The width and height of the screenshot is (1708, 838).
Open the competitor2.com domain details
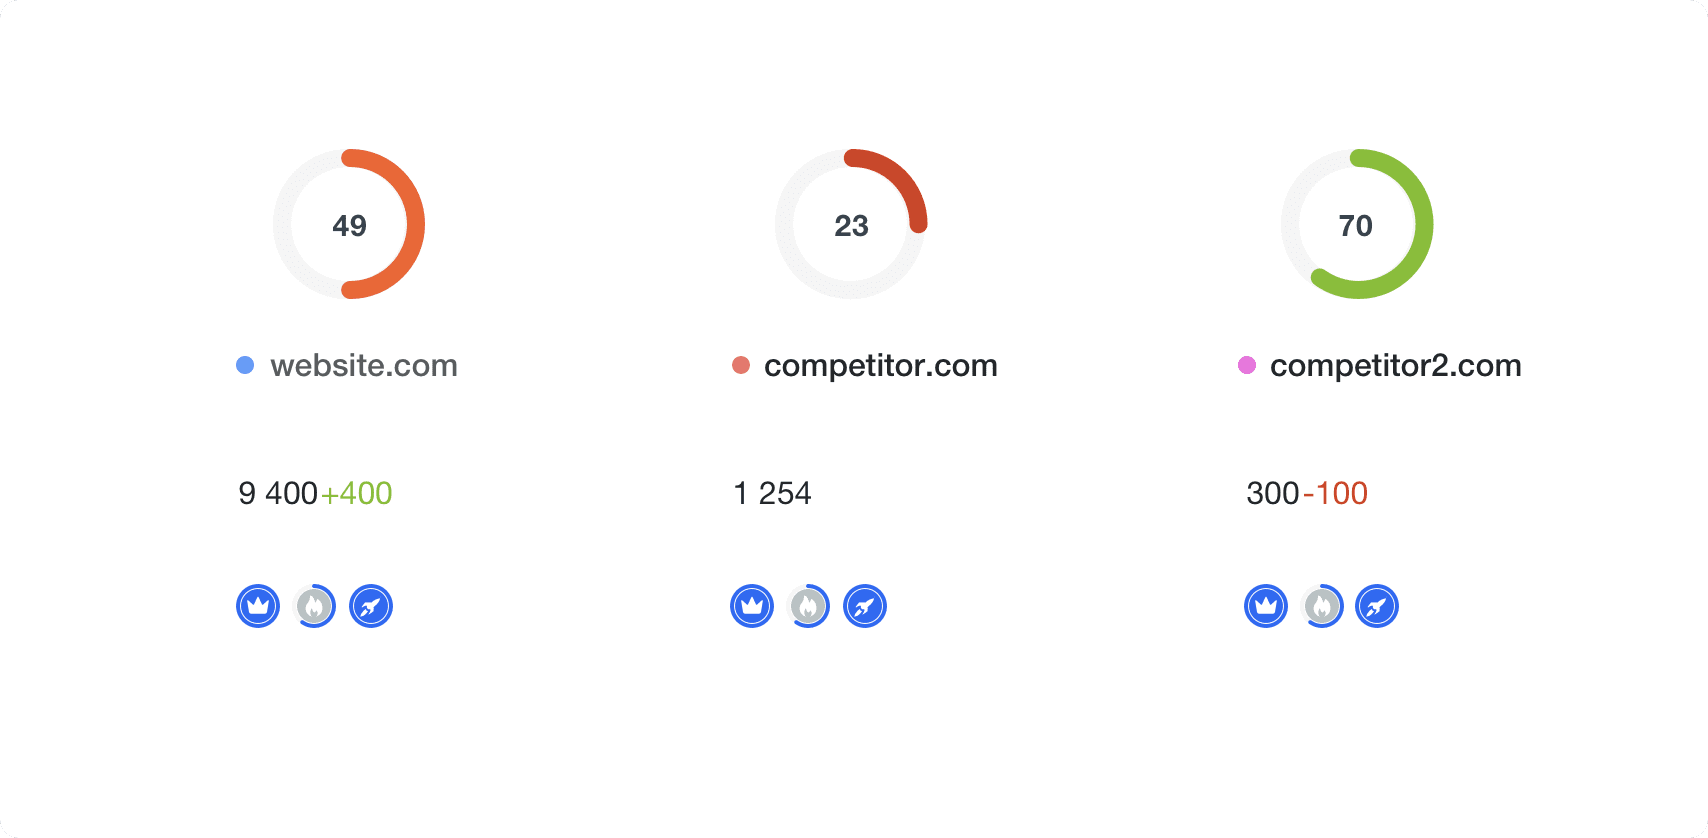pos(1394,365)
